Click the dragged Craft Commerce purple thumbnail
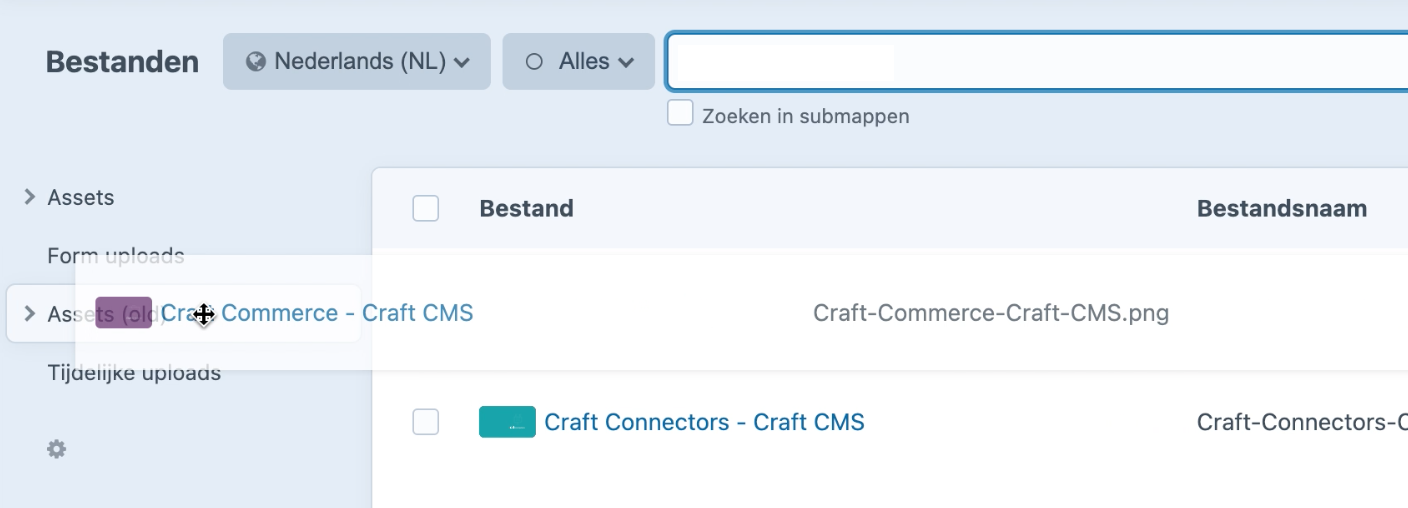Viewport: 1408px width, 508px height. pyautogui.click(x=124, y=313)
